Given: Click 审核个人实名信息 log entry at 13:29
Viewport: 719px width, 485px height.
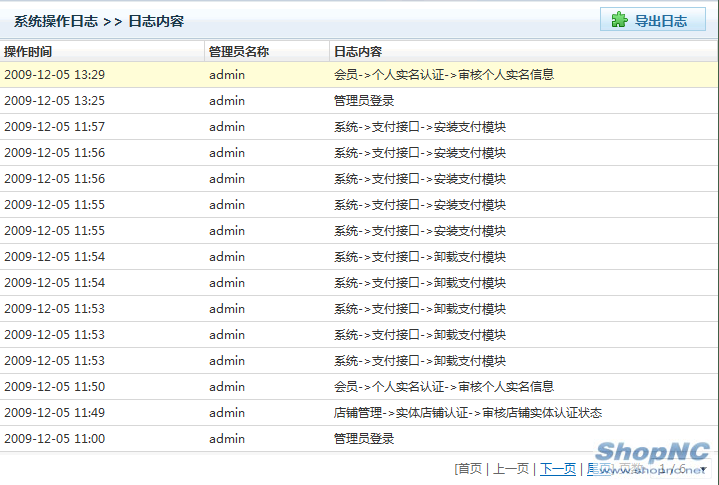Looking at the screenshot, I should (444, 75).
